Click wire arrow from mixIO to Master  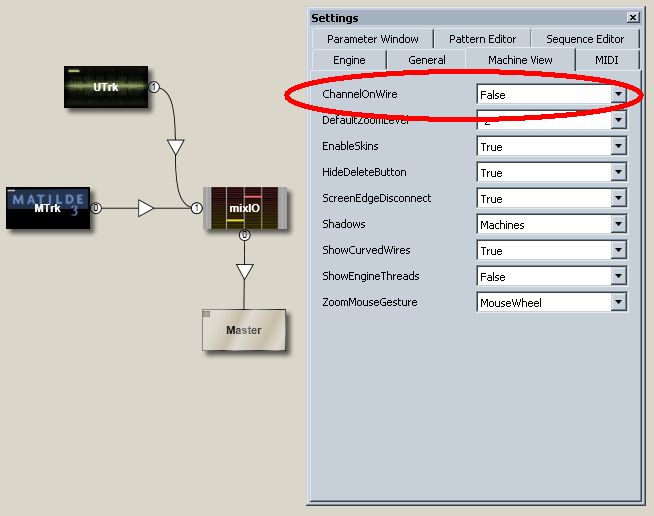point(244,271)
